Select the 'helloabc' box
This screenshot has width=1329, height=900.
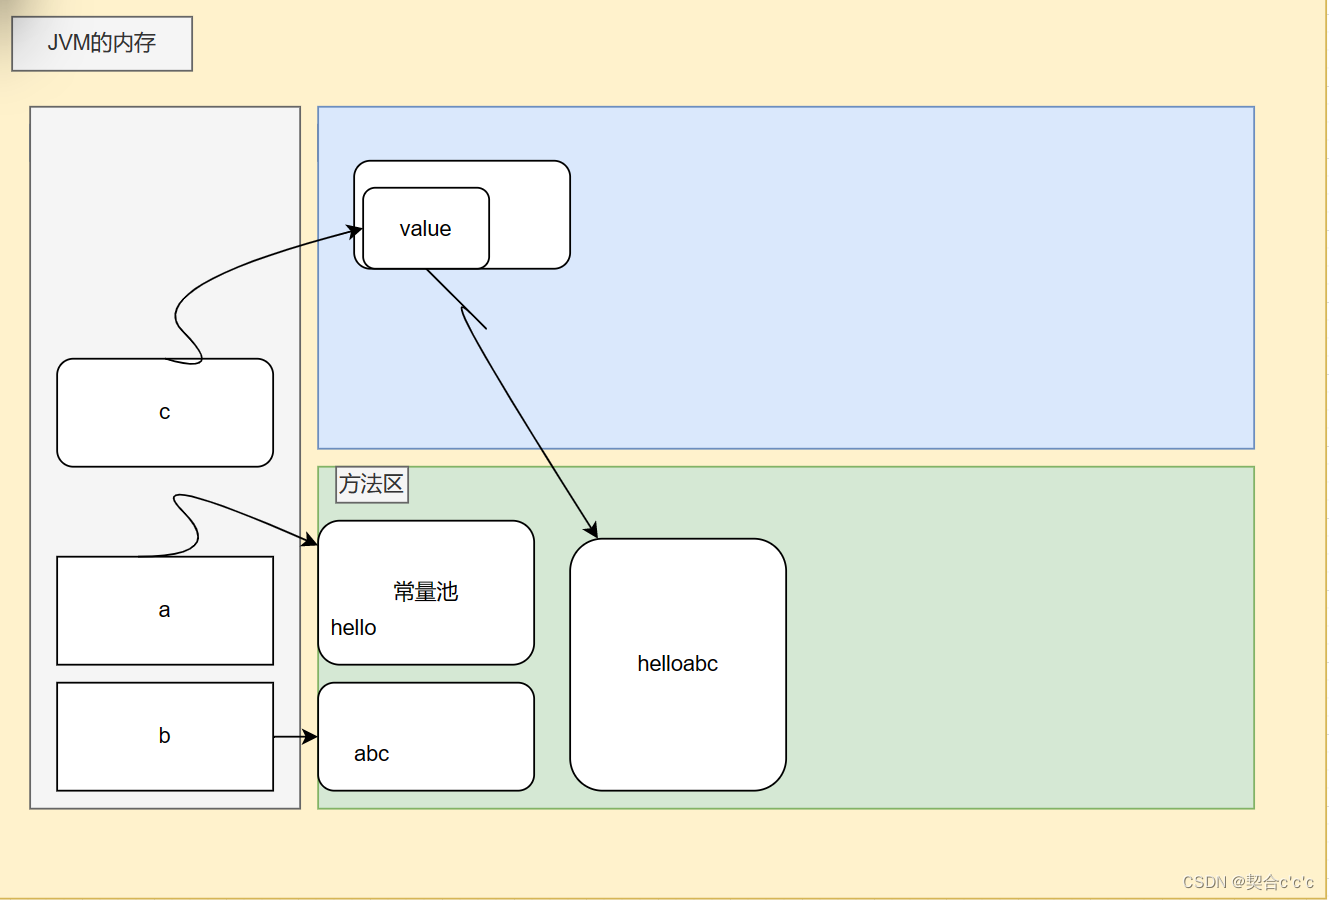[678, 665]
